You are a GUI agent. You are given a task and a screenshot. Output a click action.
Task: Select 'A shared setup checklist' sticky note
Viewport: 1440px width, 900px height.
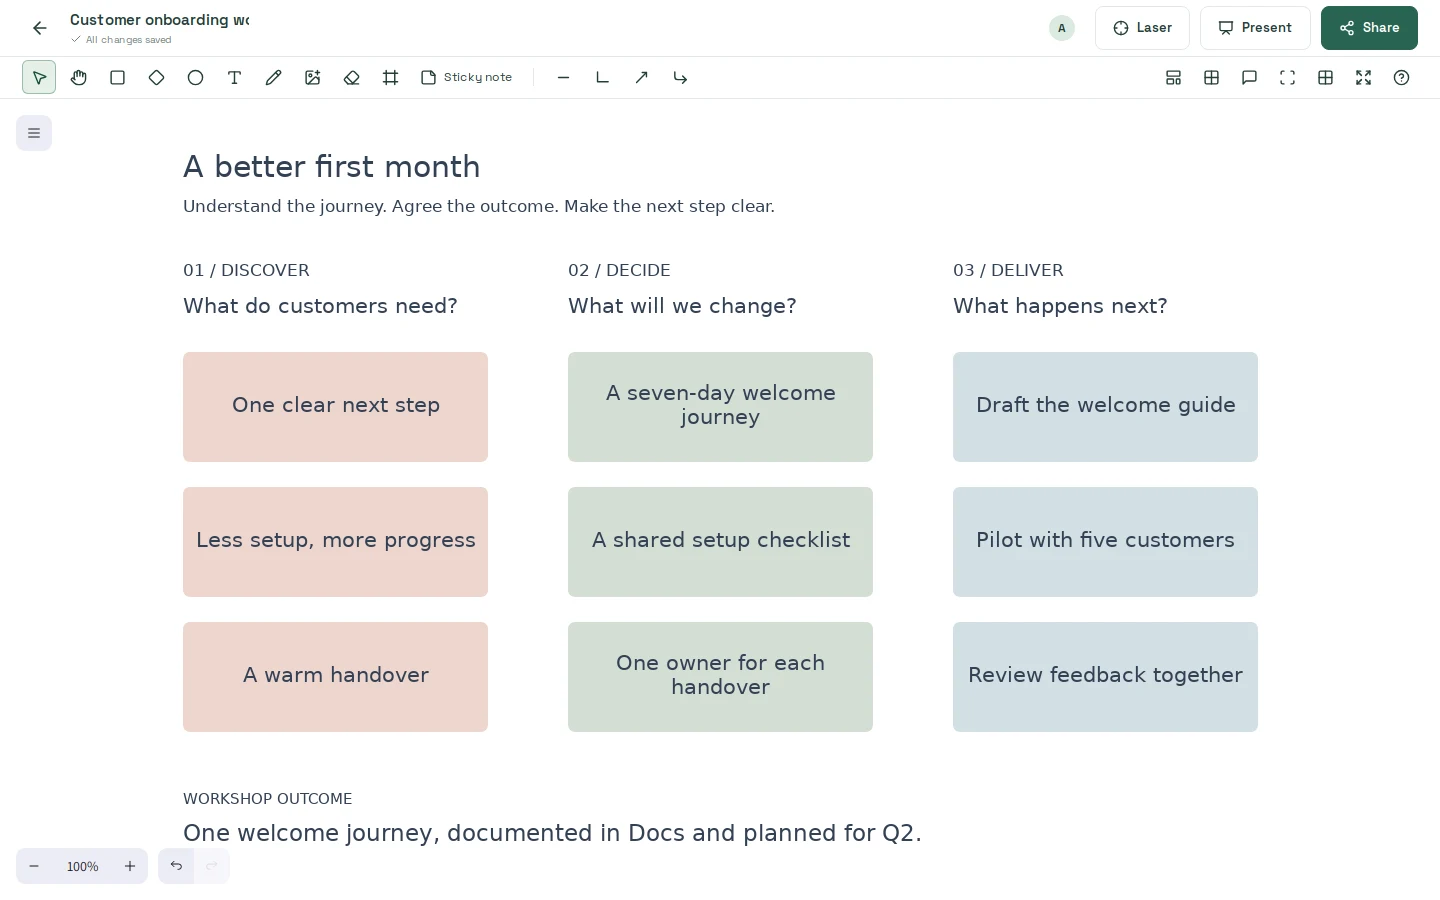click(x=720, y=542)
